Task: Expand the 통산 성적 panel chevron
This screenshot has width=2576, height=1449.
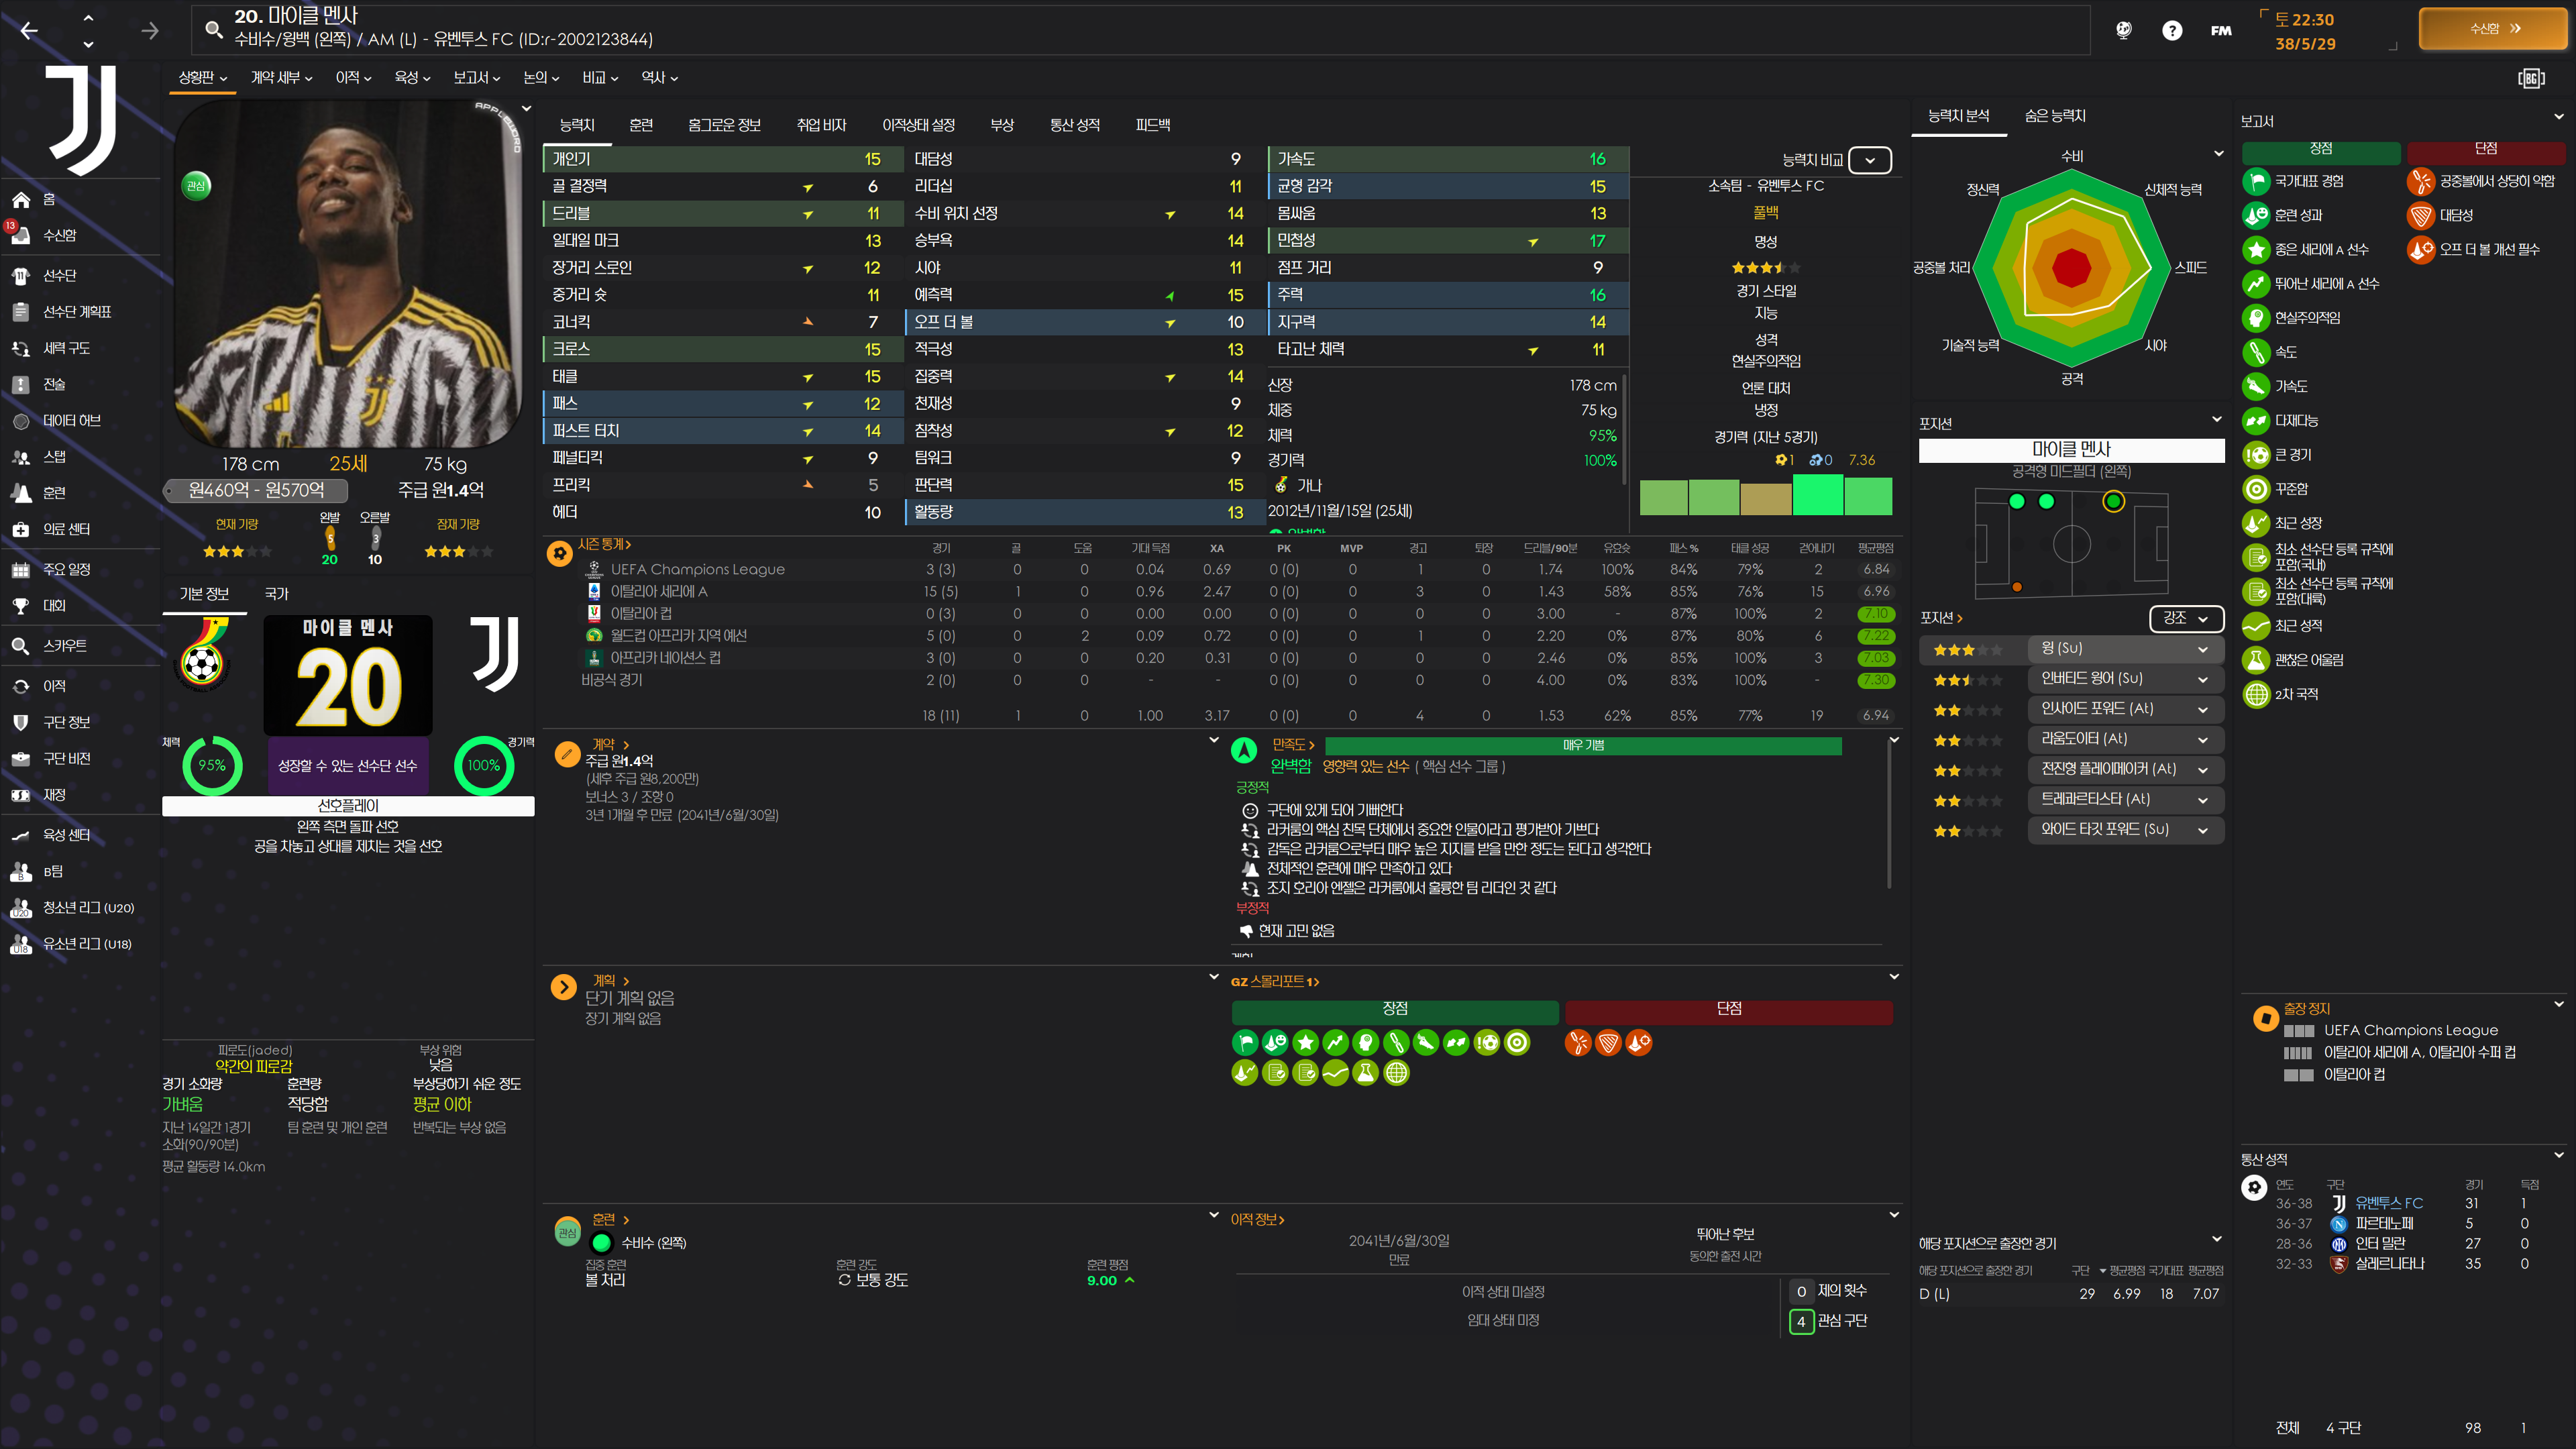Action: coord(2558,1155)
